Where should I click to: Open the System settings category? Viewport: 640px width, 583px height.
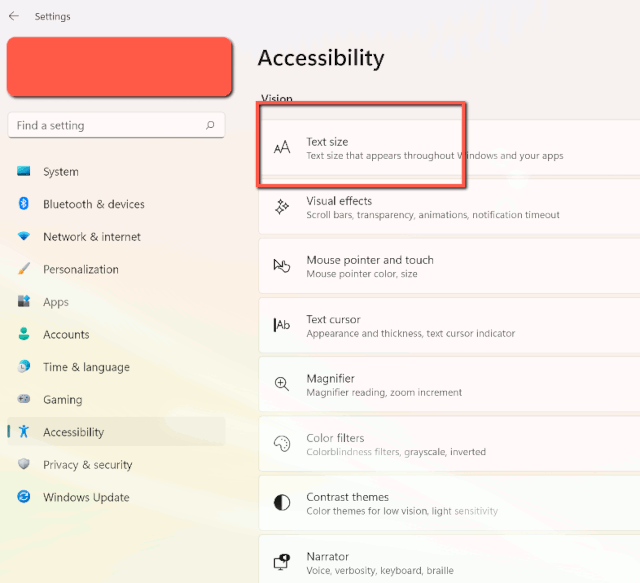[x=61, y=172]
